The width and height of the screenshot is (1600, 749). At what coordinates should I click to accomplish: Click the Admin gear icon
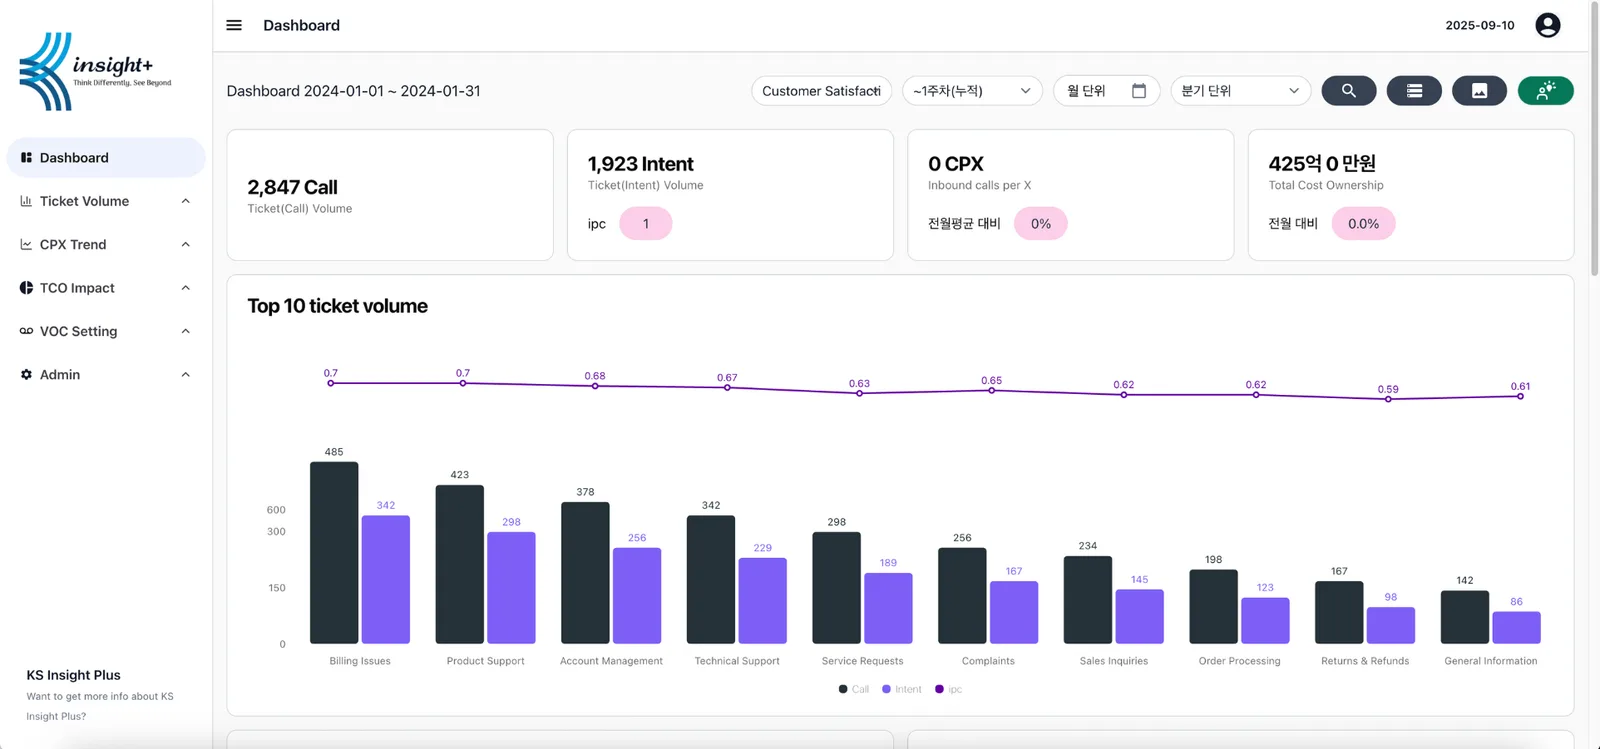coord(26,374)
